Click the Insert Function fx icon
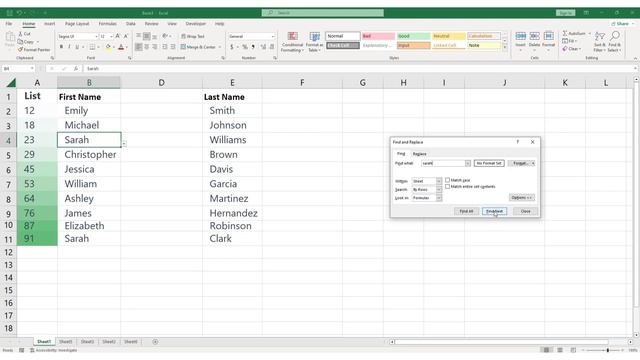Screen dimensions: 640x360 (x=76, y=69)
